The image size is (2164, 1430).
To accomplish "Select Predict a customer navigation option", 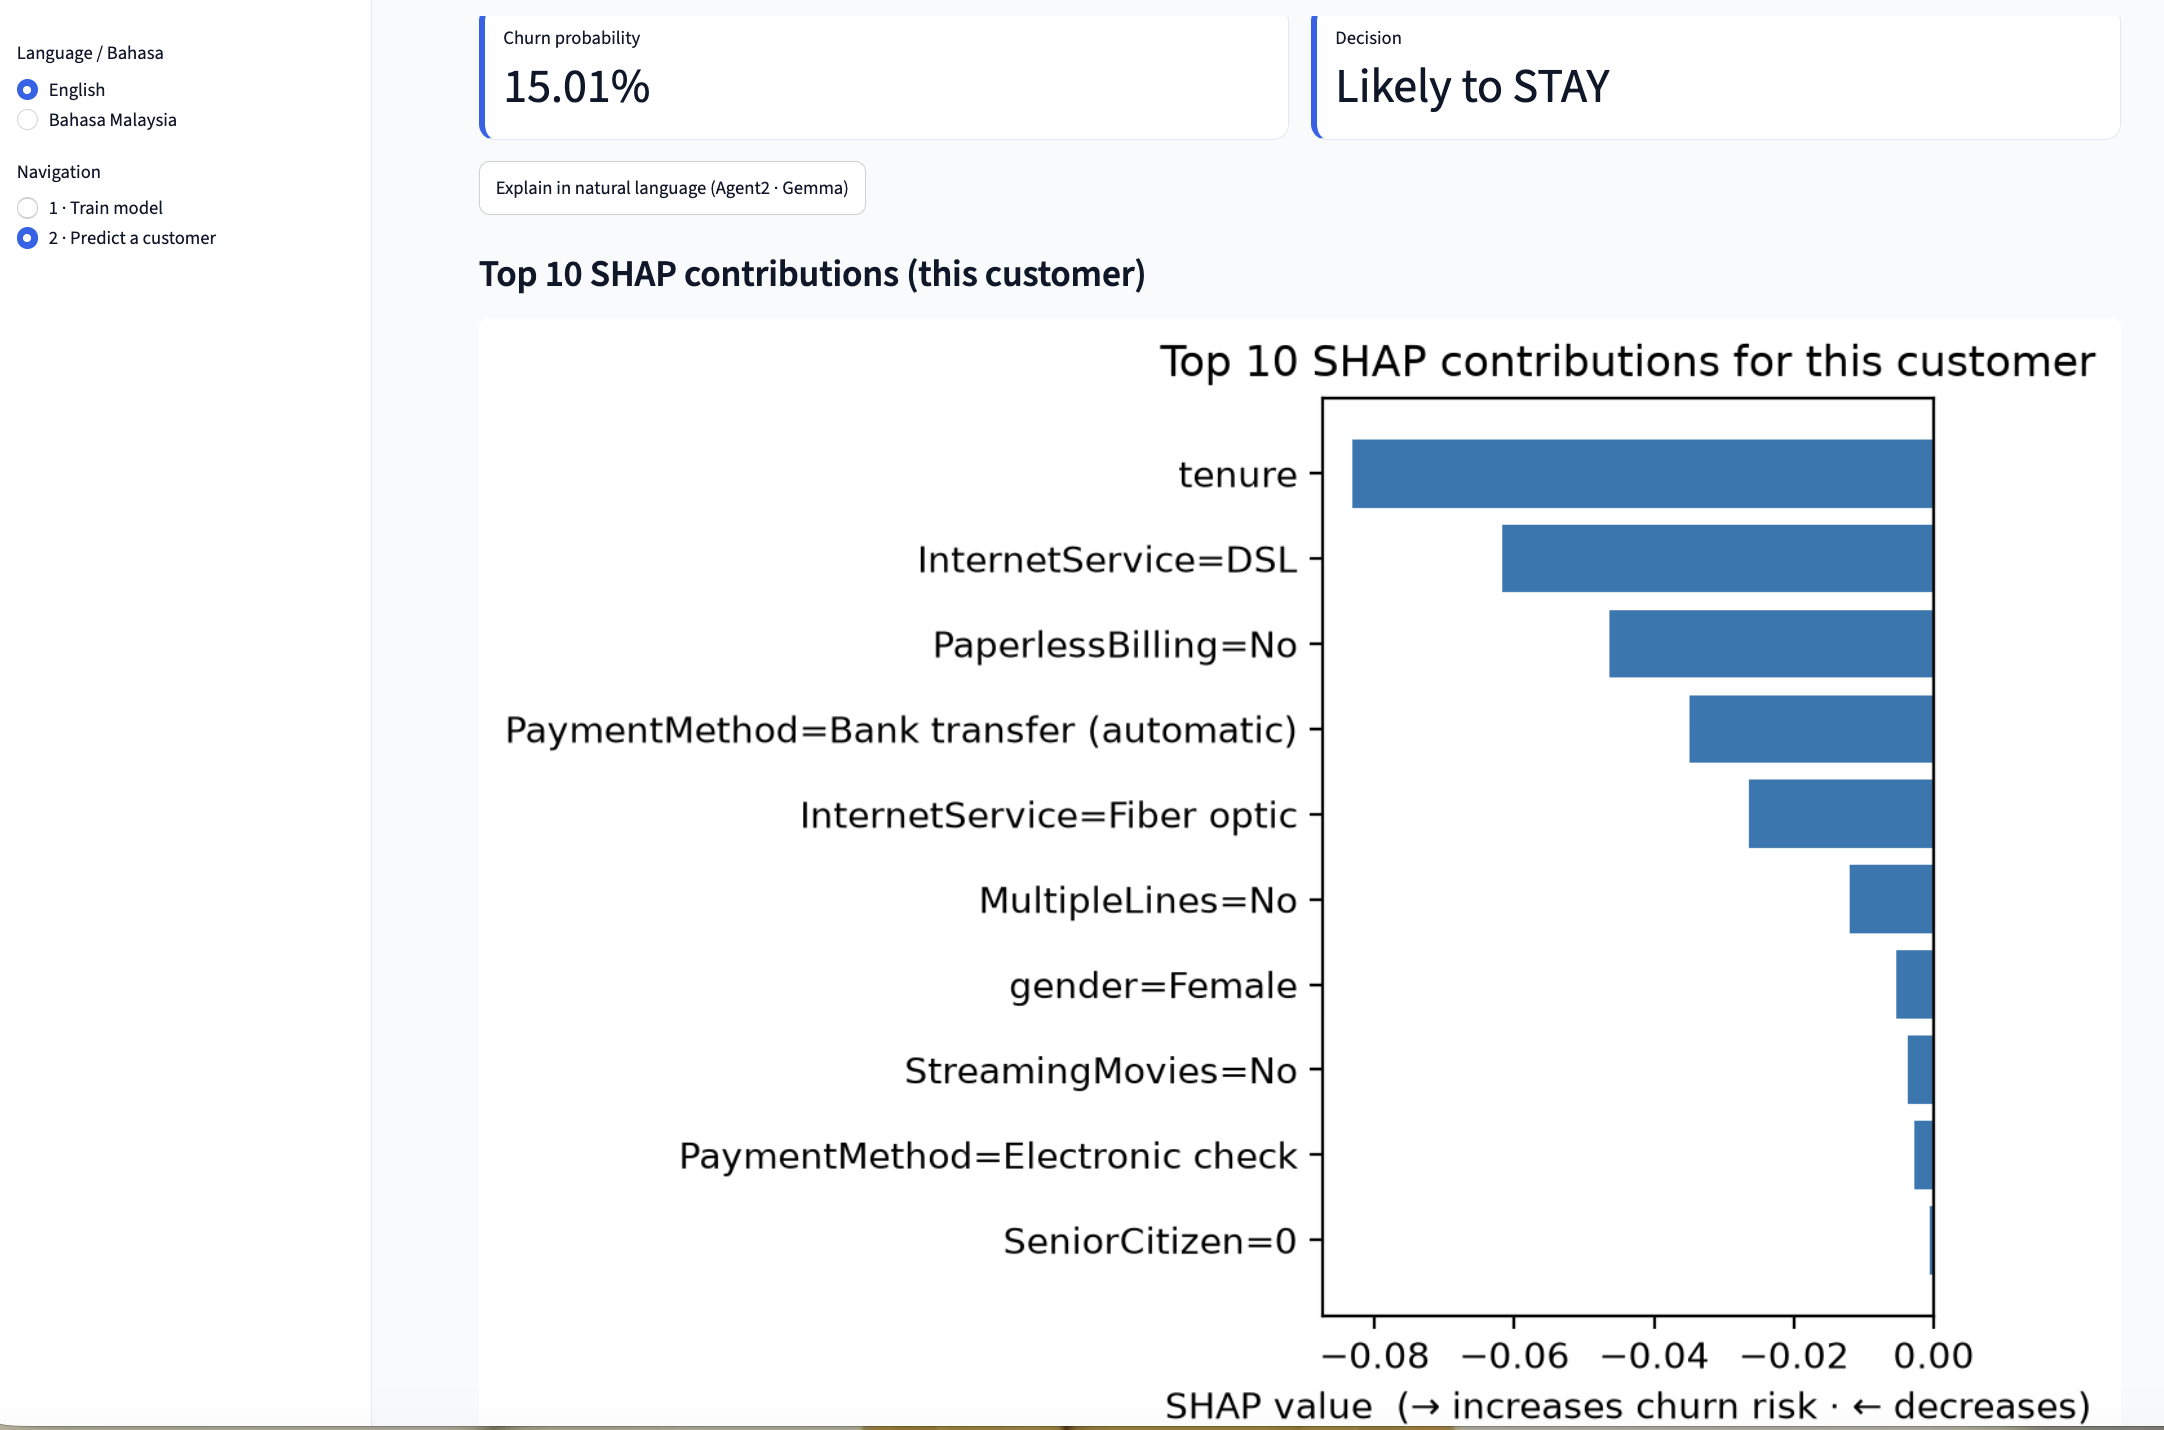I will 28,238.
